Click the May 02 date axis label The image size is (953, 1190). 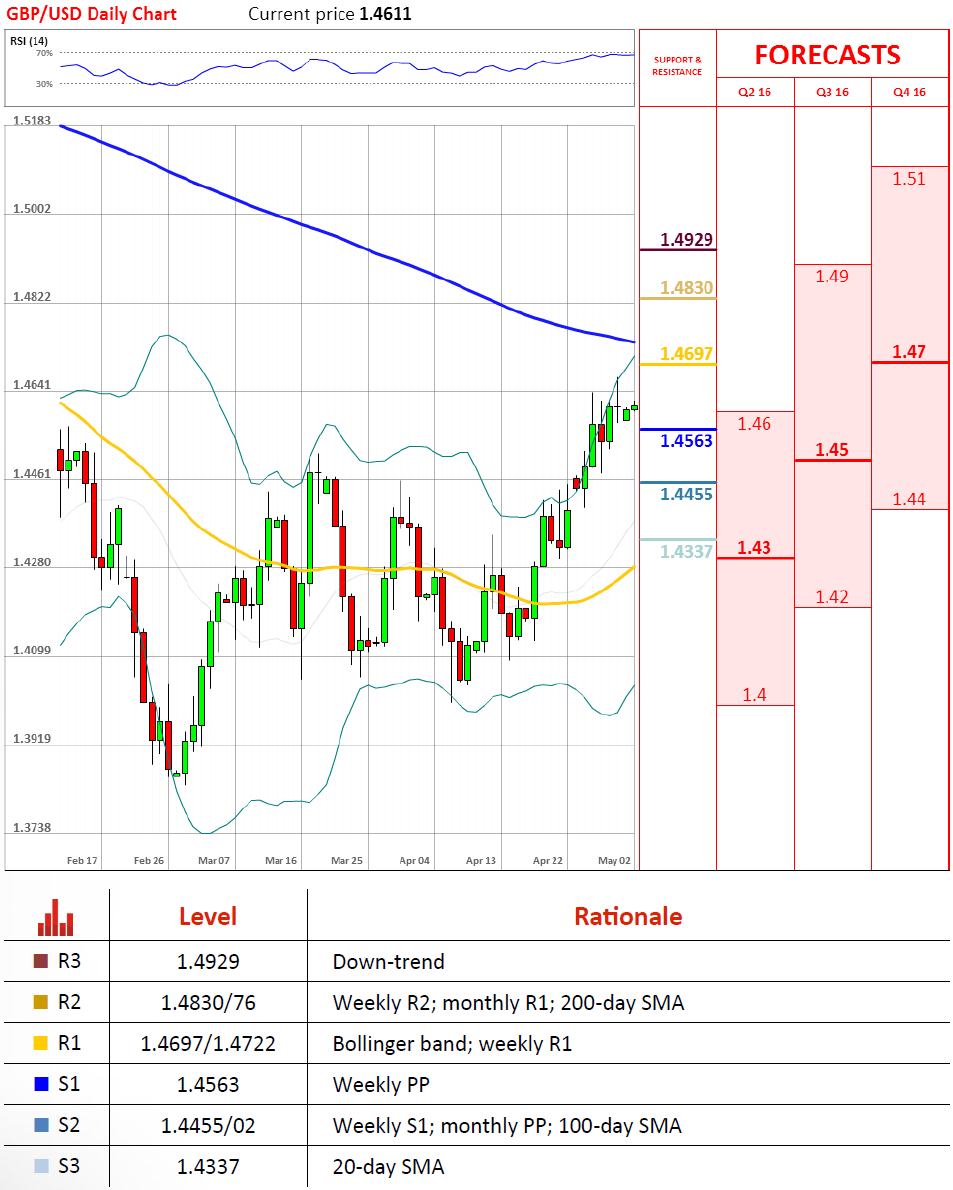click(615, 861)
